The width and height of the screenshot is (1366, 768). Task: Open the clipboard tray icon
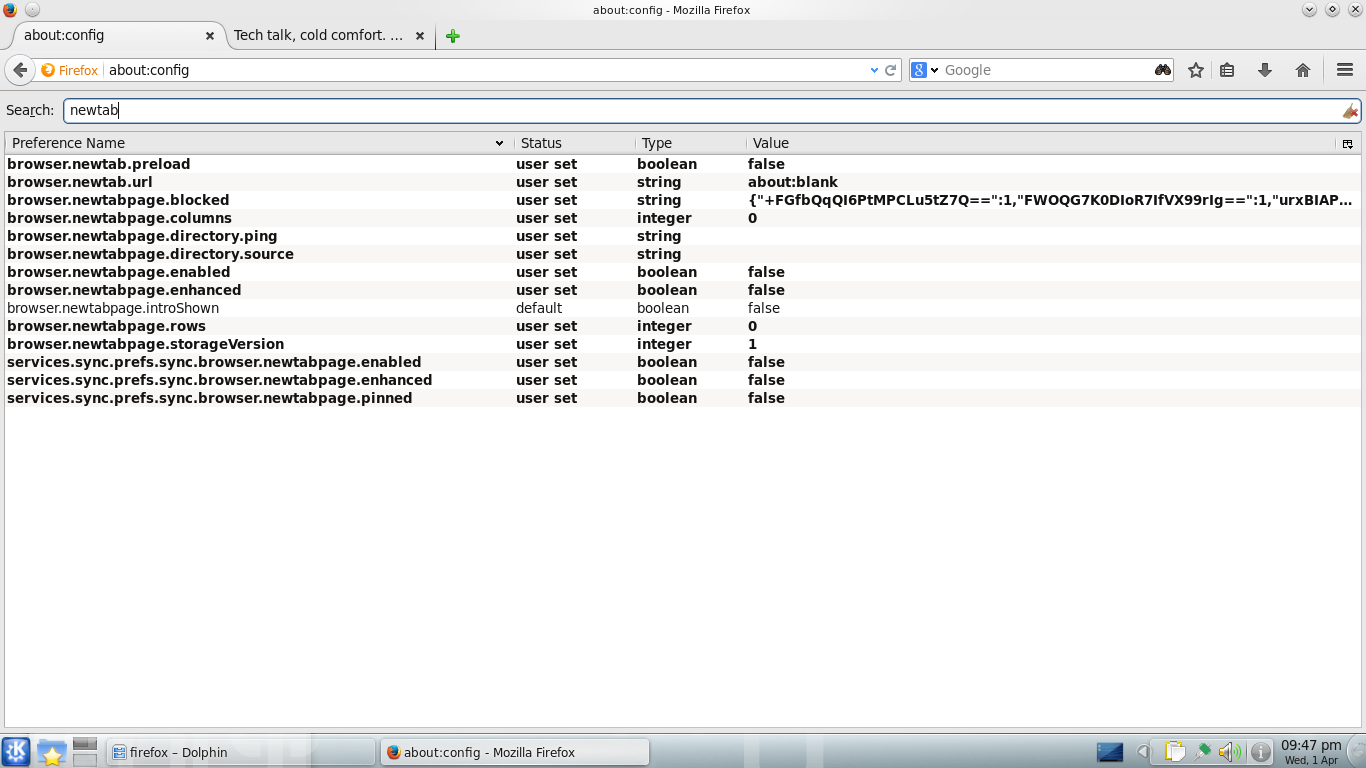[1174, 751]
